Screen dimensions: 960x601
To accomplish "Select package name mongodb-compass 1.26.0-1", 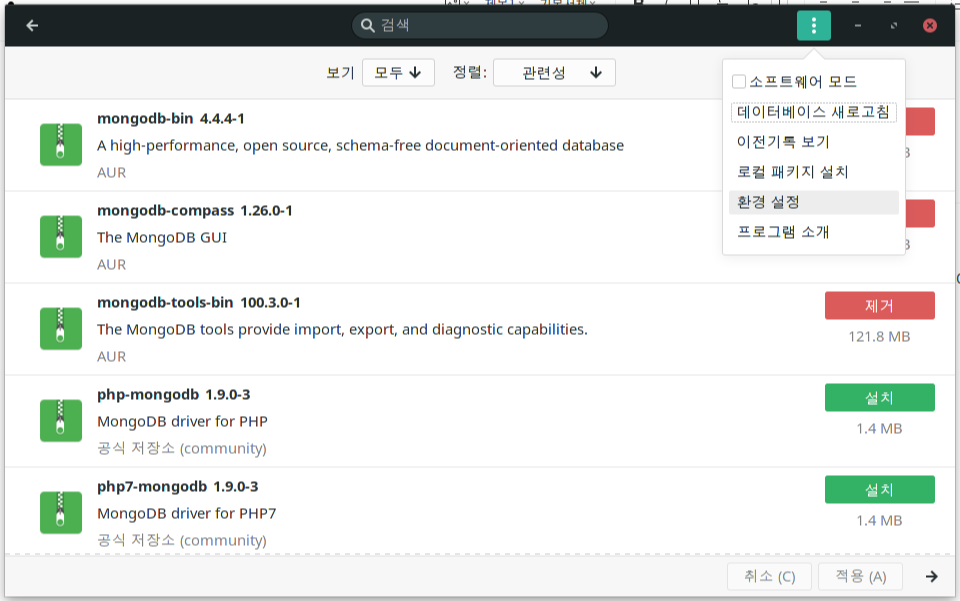I will coord(195,211).
